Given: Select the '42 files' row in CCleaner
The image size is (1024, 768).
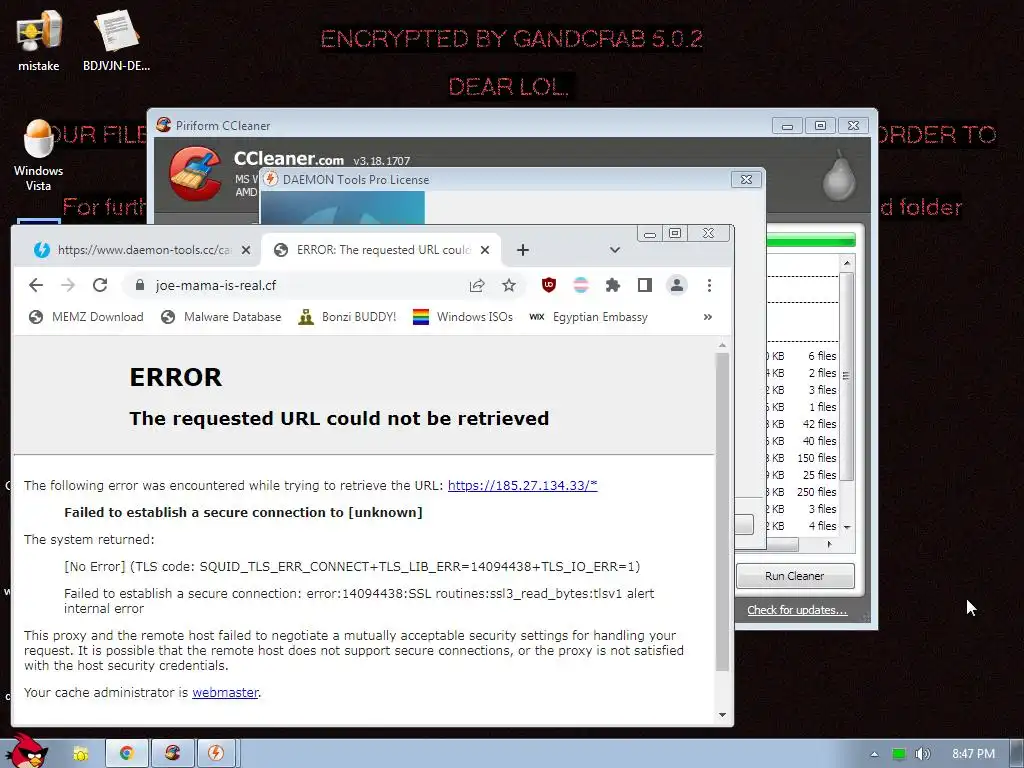Looking at the screenshot, I should pos(802,424).
